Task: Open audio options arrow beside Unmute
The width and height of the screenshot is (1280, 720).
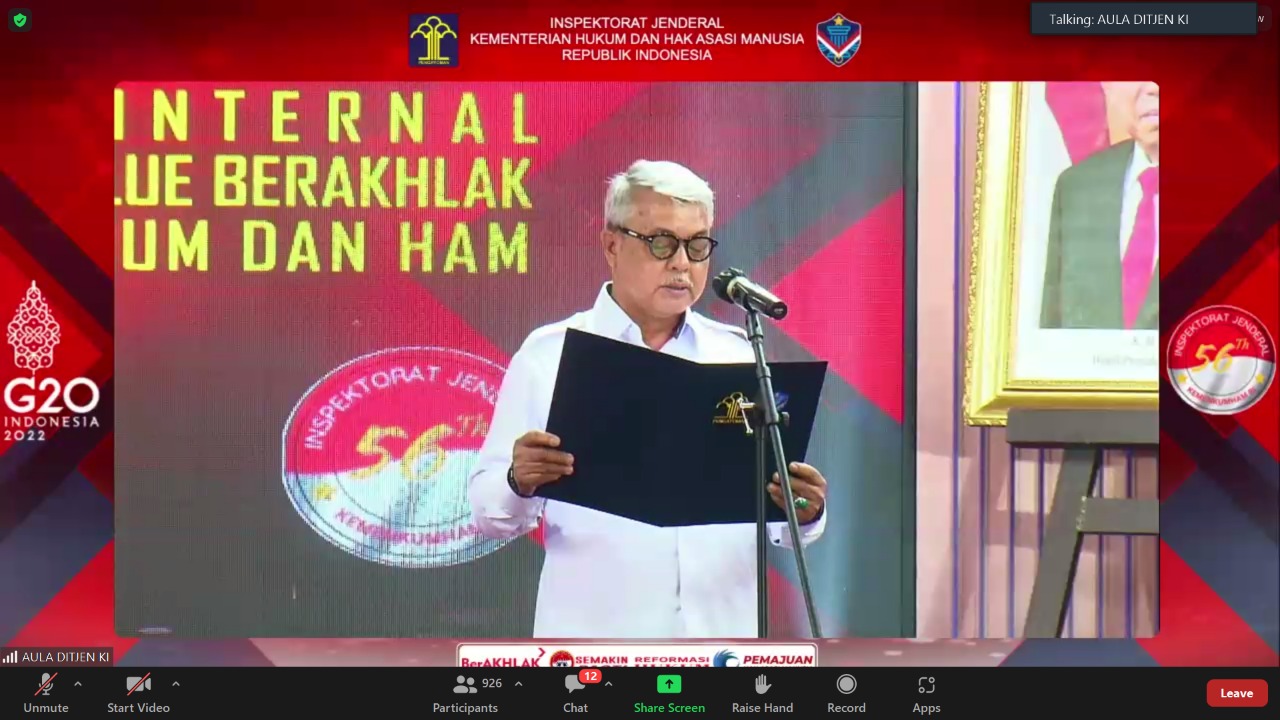Action: (78, 684)
